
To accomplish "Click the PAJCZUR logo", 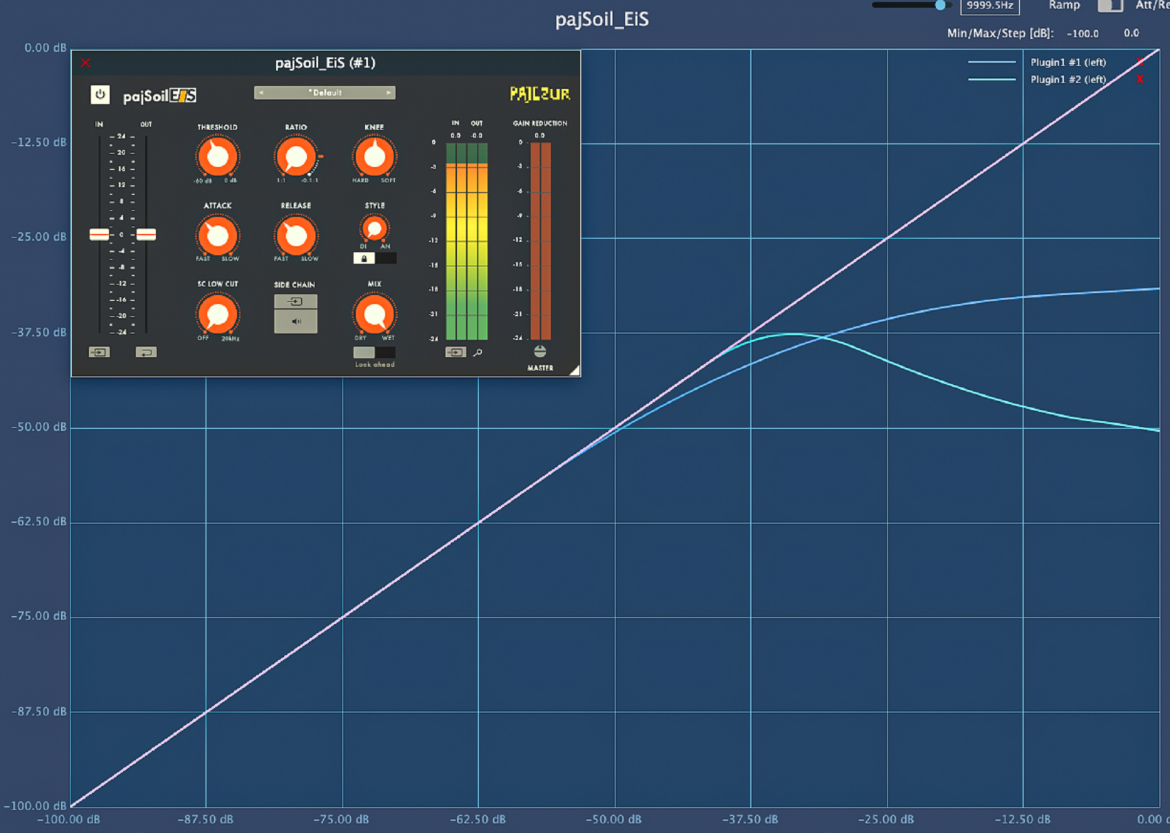I will 539,94.
